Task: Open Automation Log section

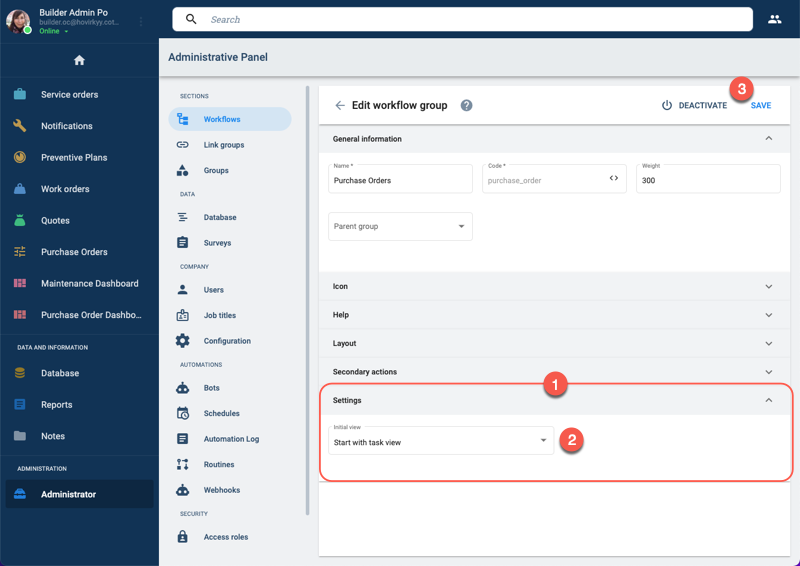Action: click(230, 439)
